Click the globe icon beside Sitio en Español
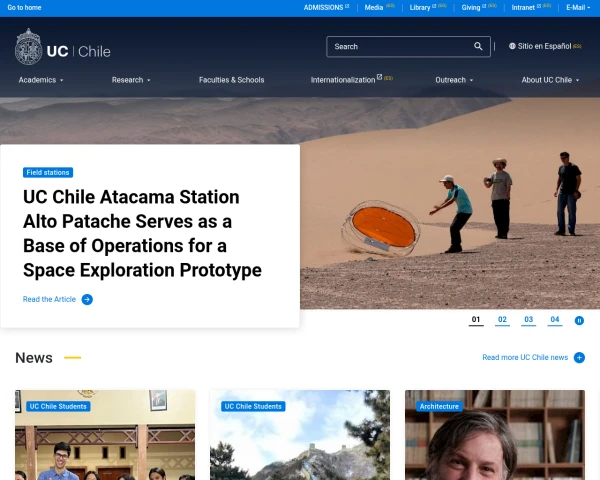This screenshot has width=600, height=480. [512, 46]
